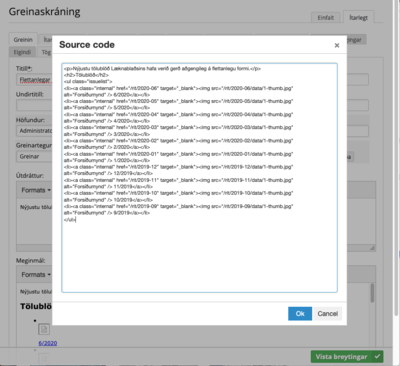Click the broken image icon above 6/2020
Viewport: 400px width, 366px height.
44,329
